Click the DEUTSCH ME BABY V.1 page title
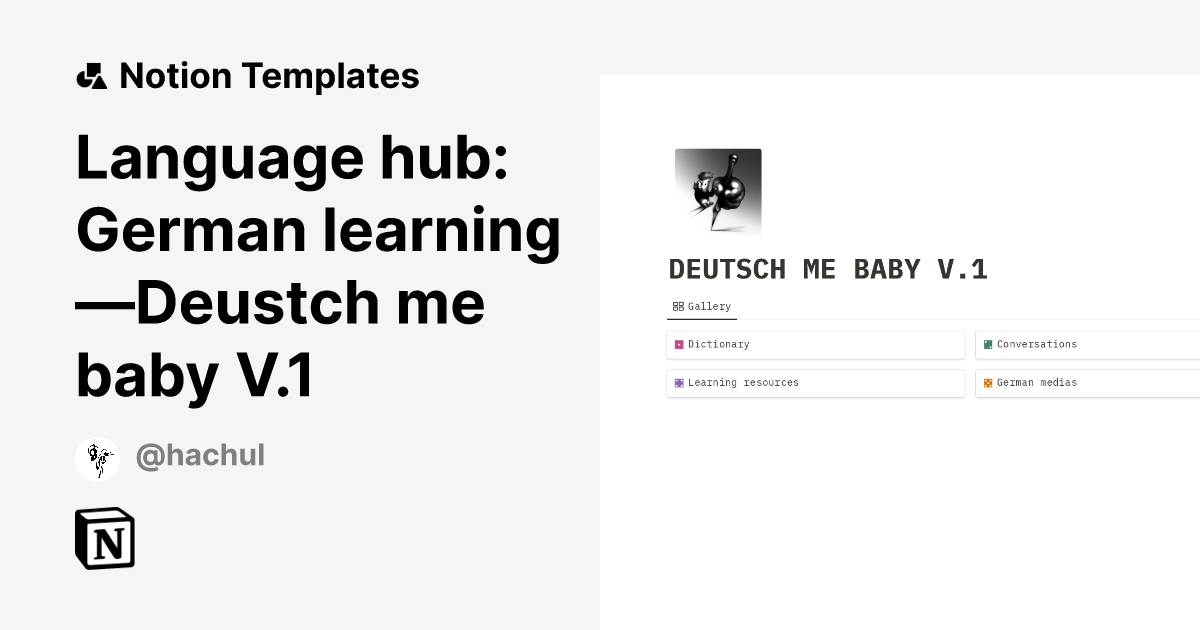The image size is (1200, 630). tap(828, 269)
